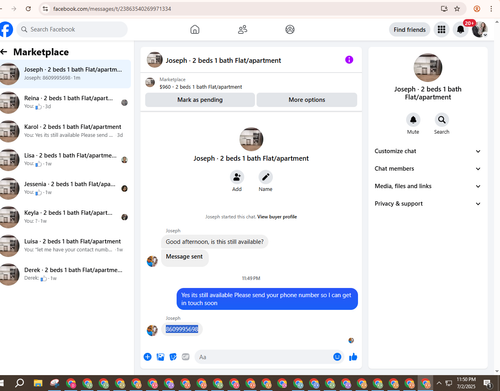Click Find friends button
This screenshot has width=500, height=391.
pos(409,30)
